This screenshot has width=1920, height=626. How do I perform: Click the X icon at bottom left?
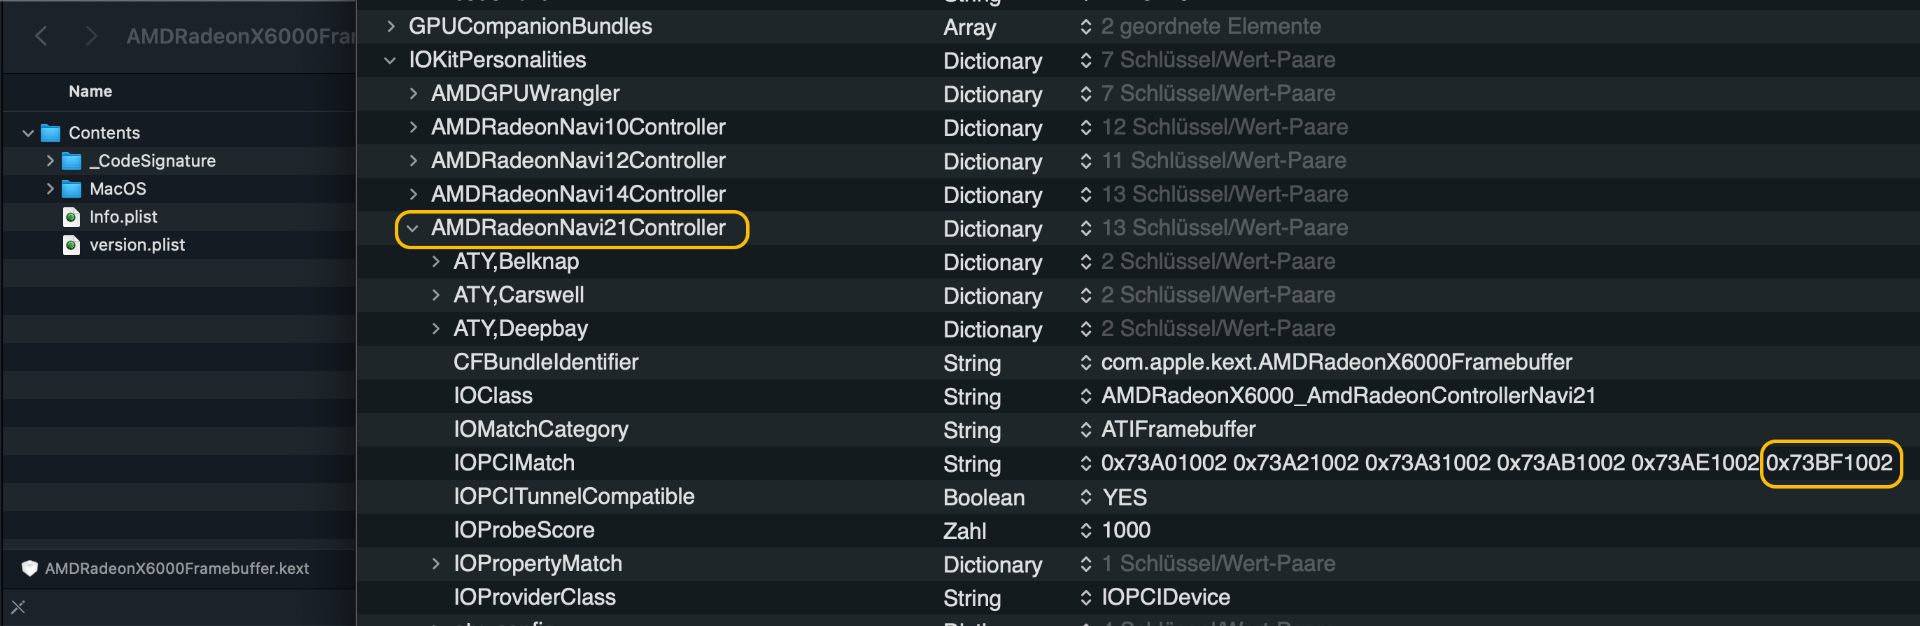coord(18,607)
